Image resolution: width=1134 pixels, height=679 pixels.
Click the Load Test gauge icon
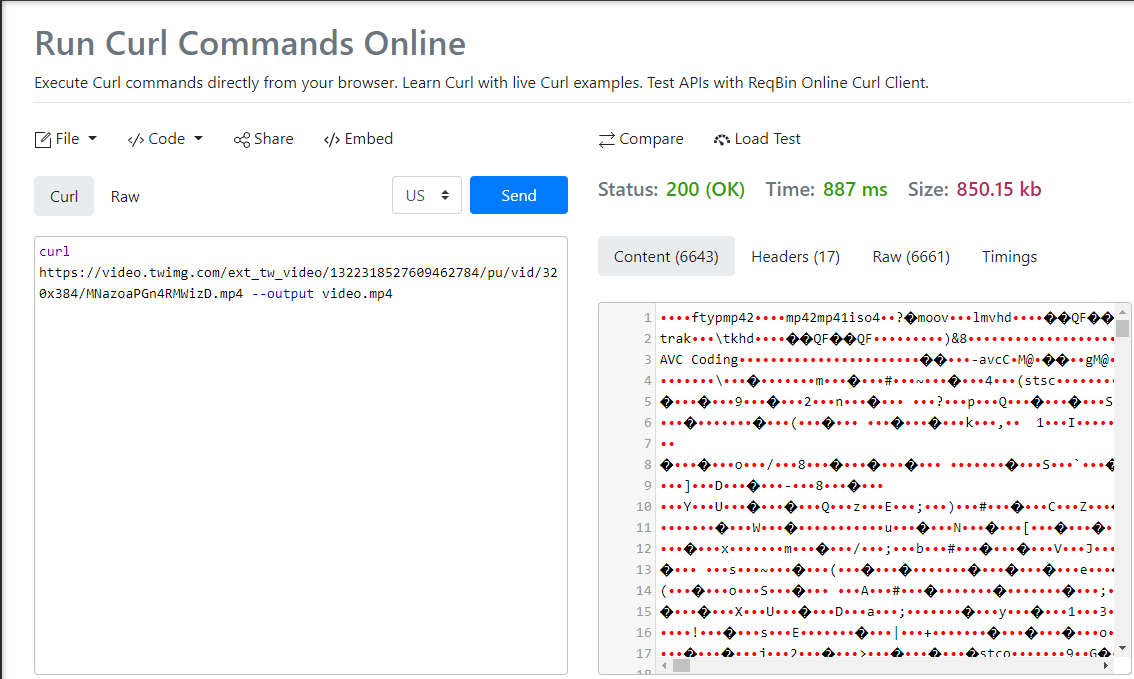coord(722,140)
